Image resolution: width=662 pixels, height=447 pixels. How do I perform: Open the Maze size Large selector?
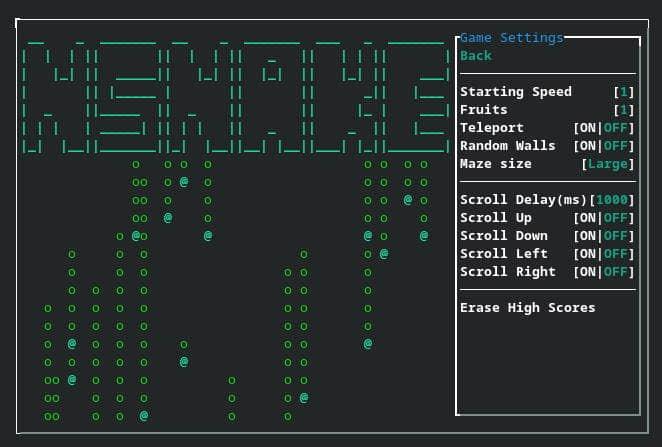click(x=608, y=164)
